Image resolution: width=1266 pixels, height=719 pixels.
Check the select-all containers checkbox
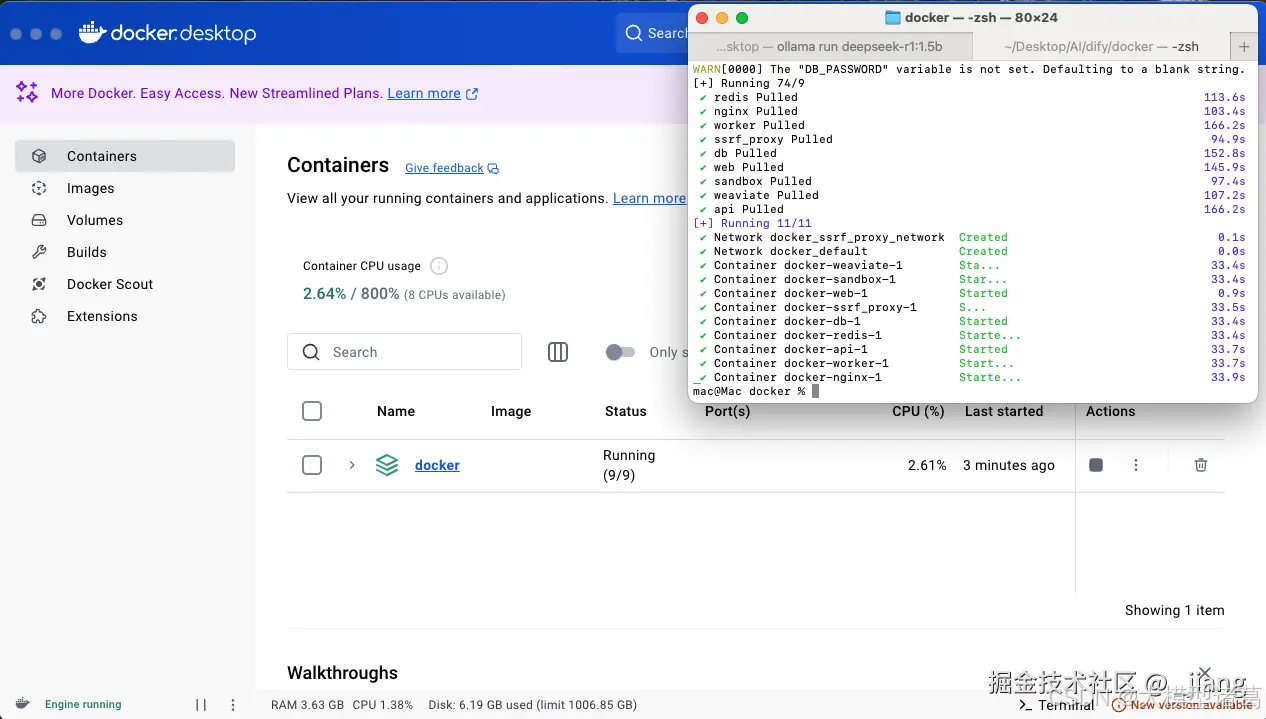(x=312, y=411)
